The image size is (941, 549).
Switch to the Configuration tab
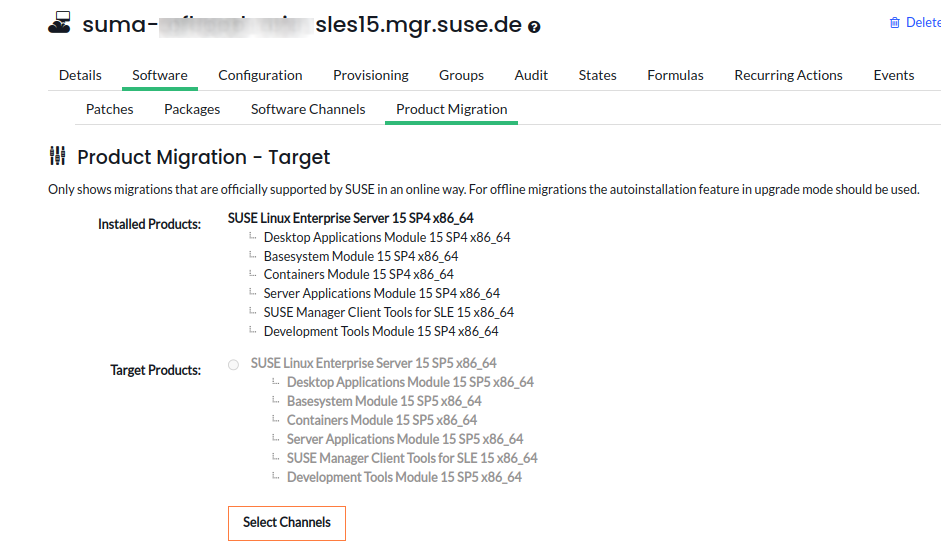click(x=260, y=75)
